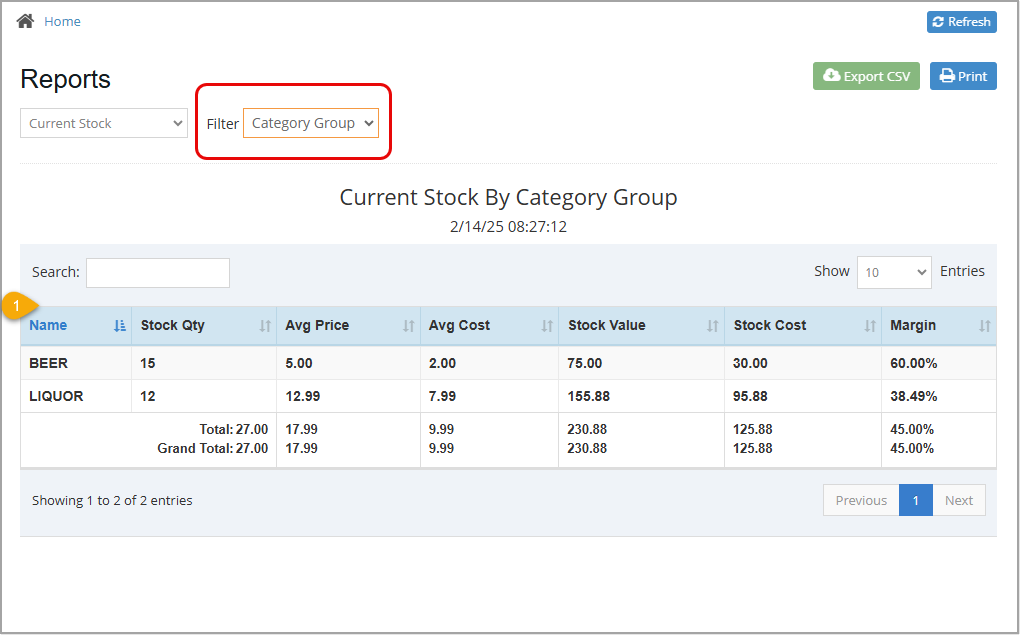1021x636 pixels.
Task: Click inside the Search field
Action: [157, 272]
